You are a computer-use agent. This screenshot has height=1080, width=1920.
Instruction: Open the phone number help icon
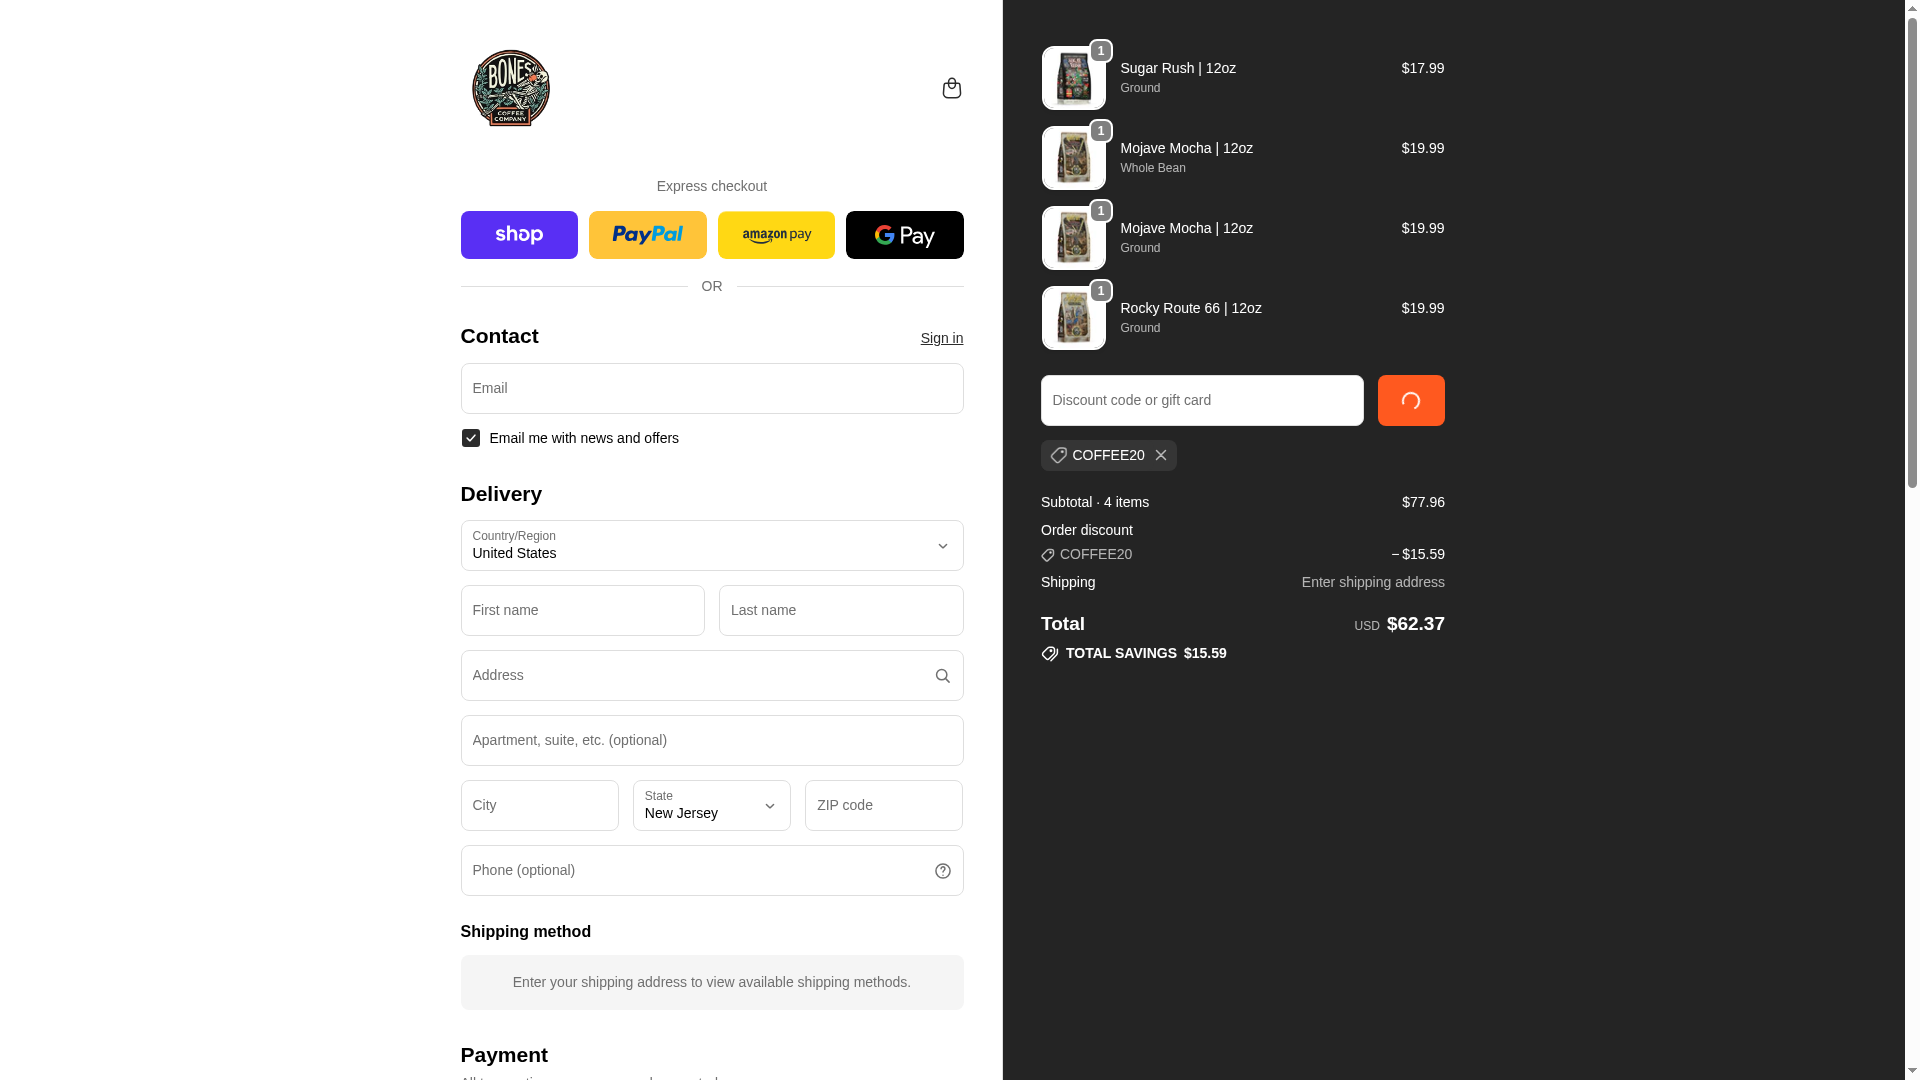pos(942,871)
